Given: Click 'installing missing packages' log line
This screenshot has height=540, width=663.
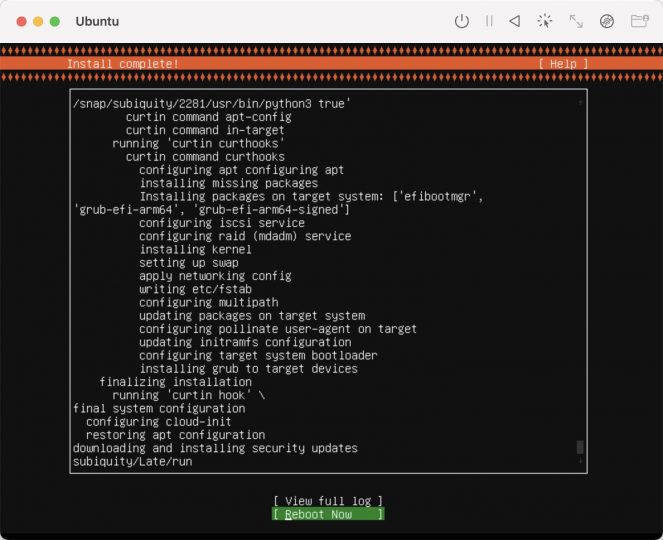Looking at the screenshot, I should coord(229,183).
